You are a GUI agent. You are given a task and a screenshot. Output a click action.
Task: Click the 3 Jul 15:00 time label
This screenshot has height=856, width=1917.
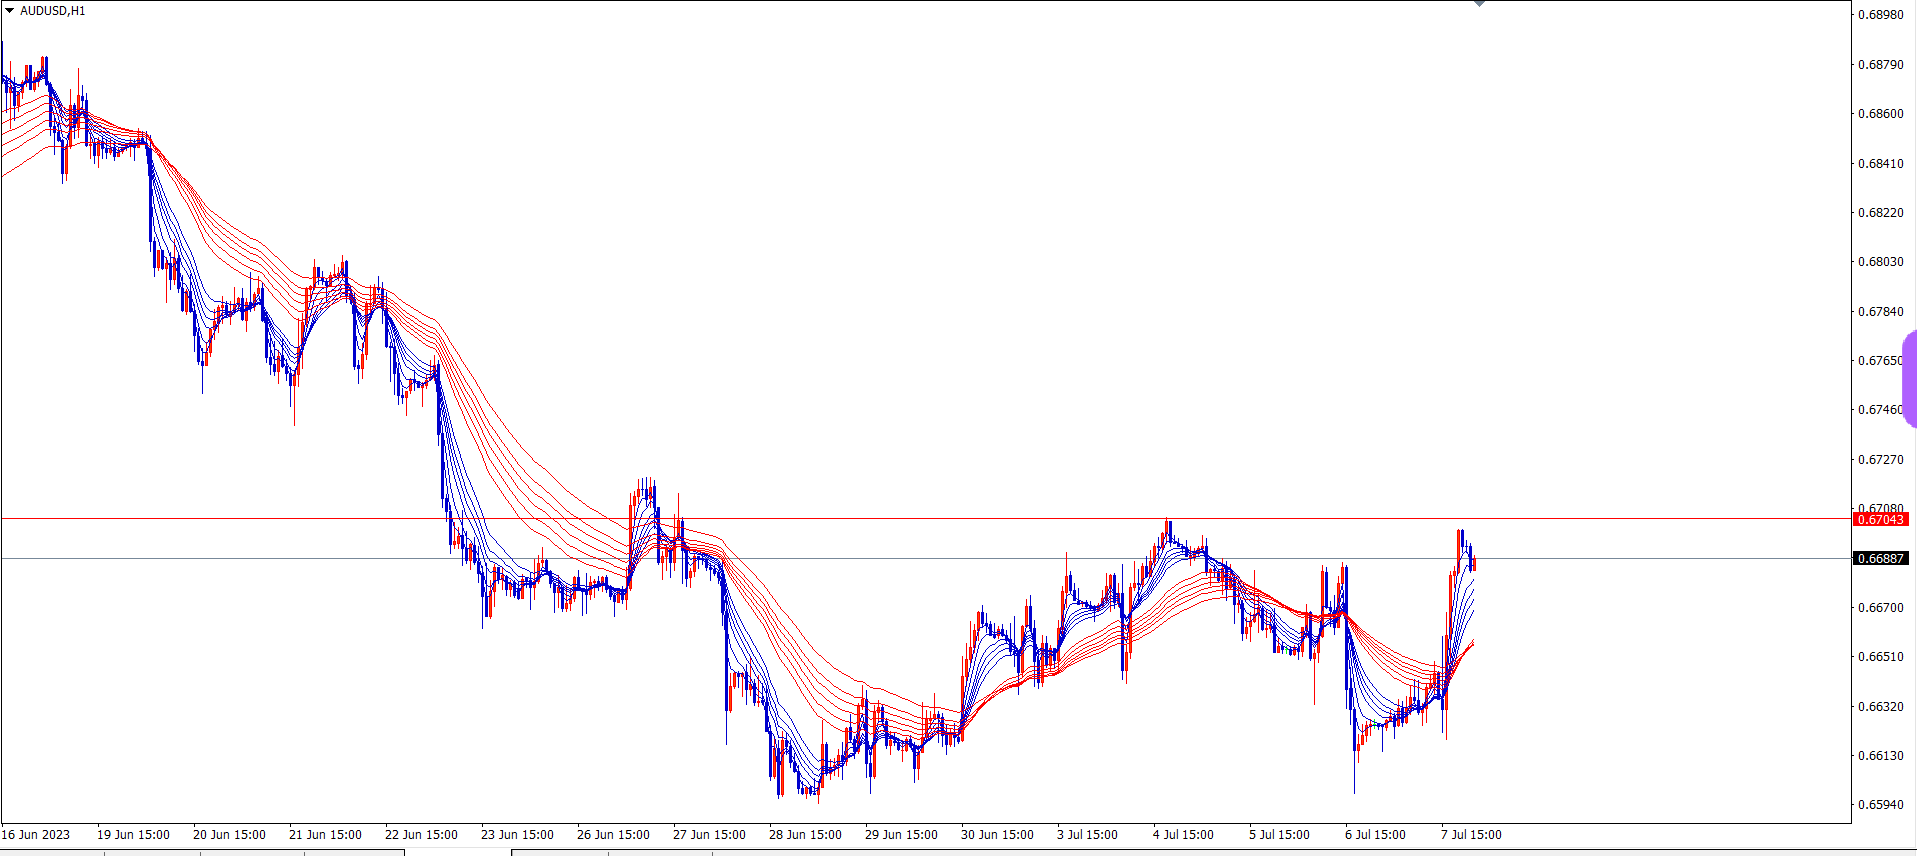click(1087, 835)
